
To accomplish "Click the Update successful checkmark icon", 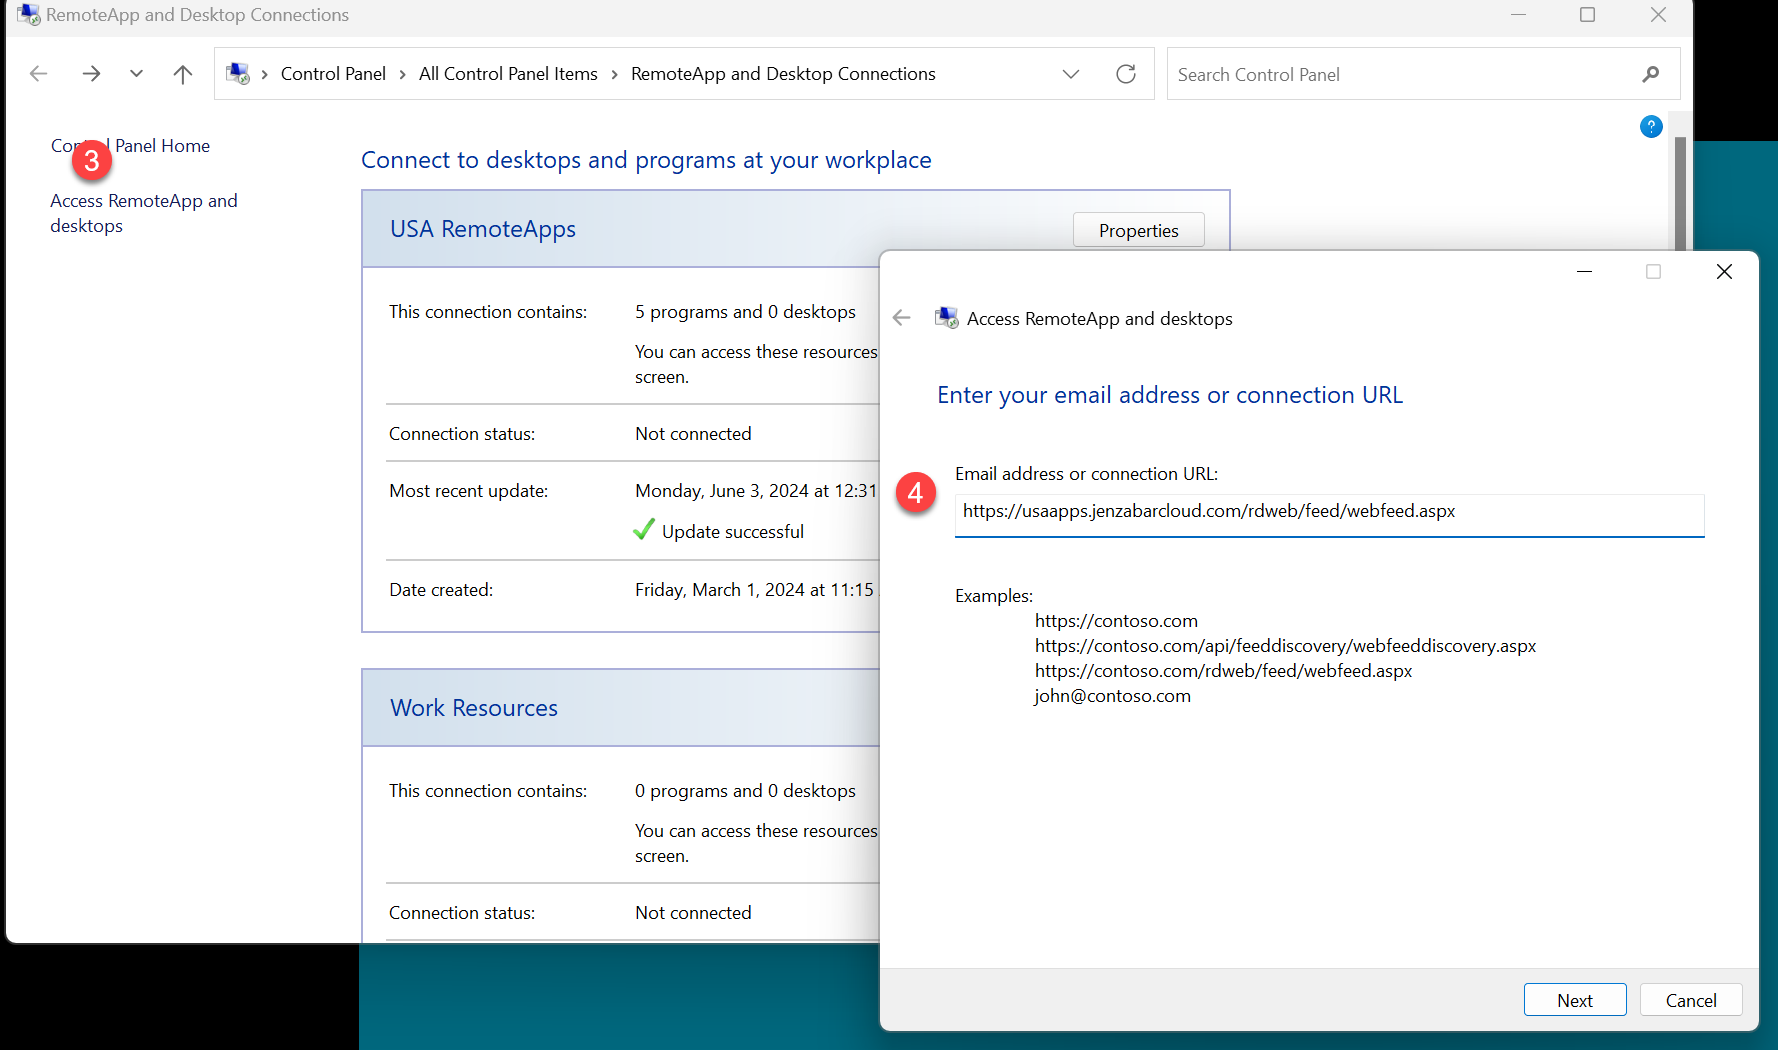I will coord(644,530).
